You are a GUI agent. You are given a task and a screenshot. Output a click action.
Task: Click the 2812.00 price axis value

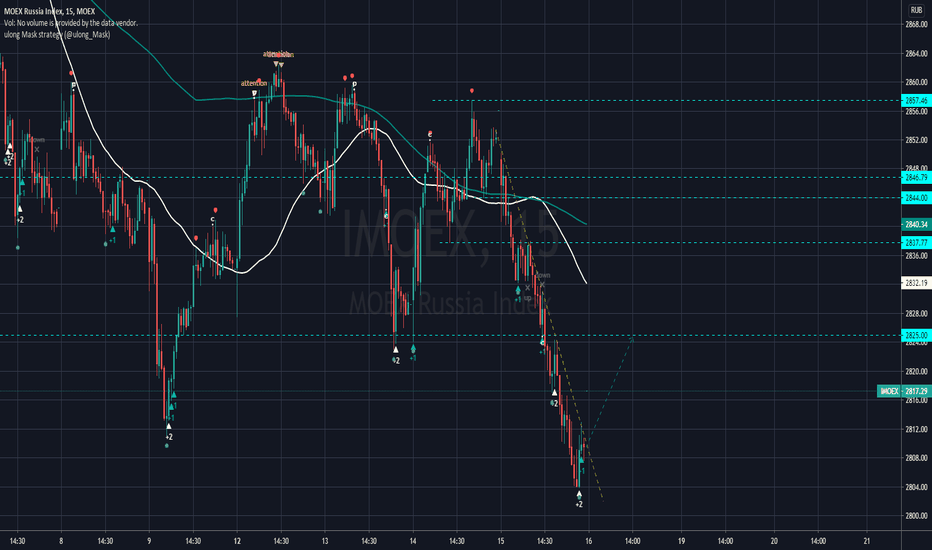point(916,429)
